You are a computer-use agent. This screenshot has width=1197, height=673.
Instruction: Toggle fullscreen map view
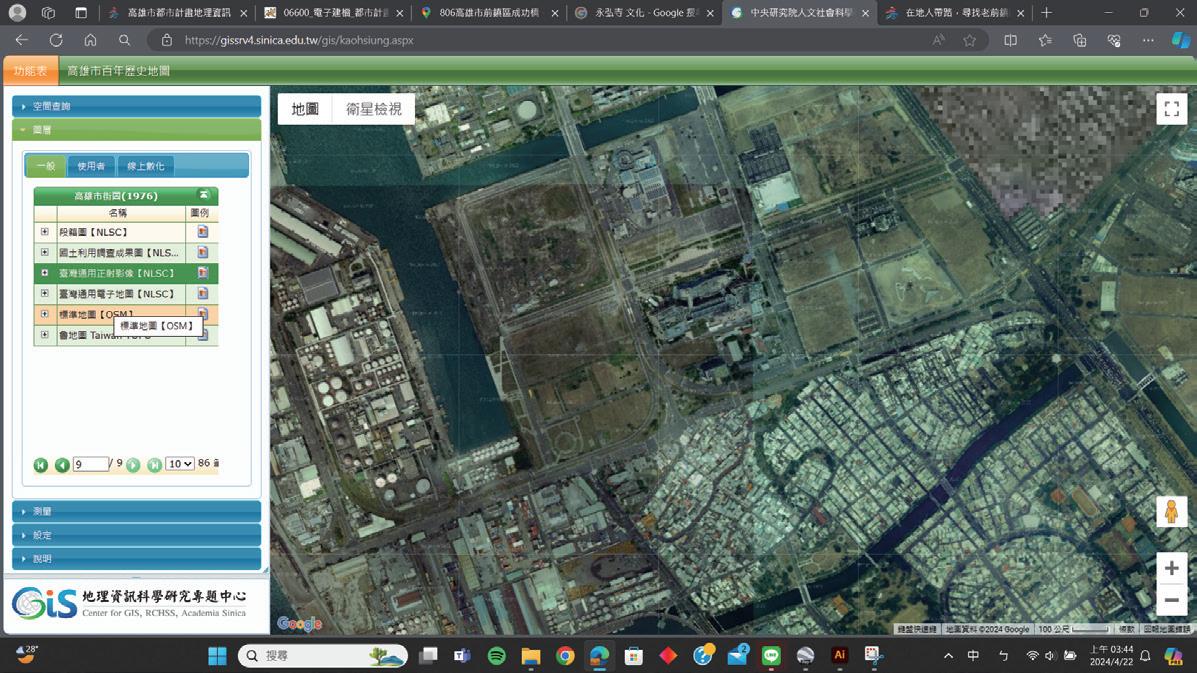click(1171, 109)
